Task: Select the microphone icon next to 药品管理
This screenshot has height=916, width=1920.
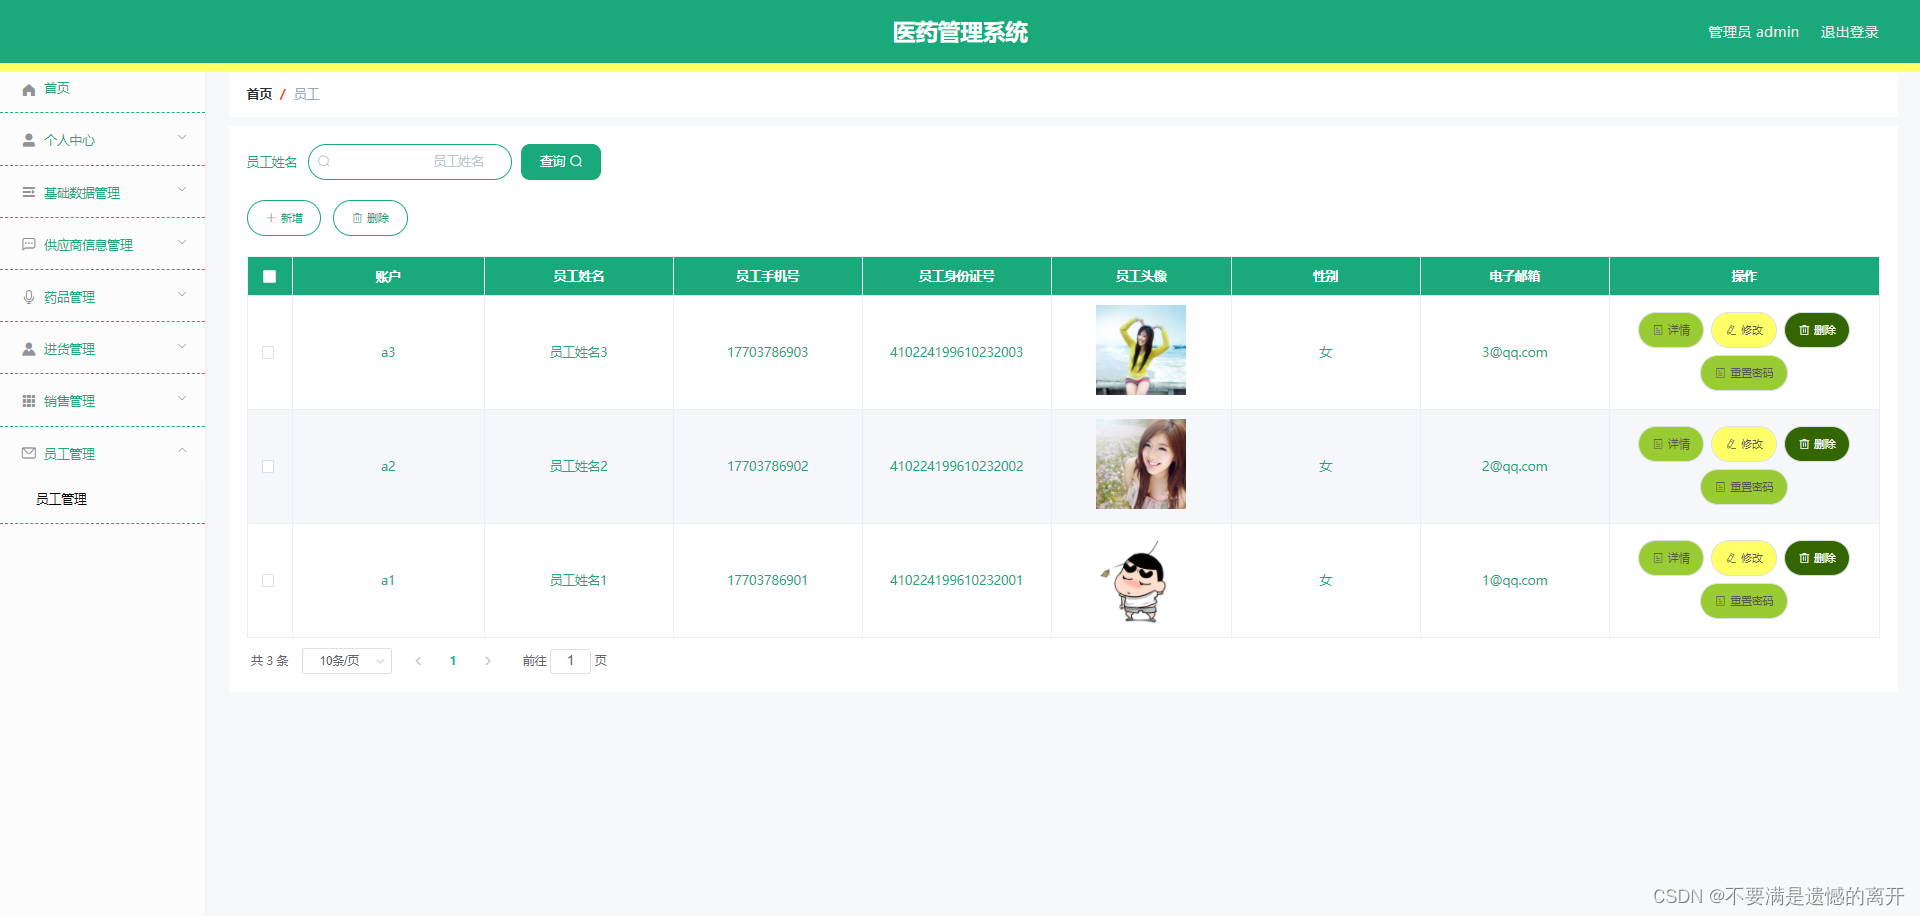Action: (x=29, y=295)
